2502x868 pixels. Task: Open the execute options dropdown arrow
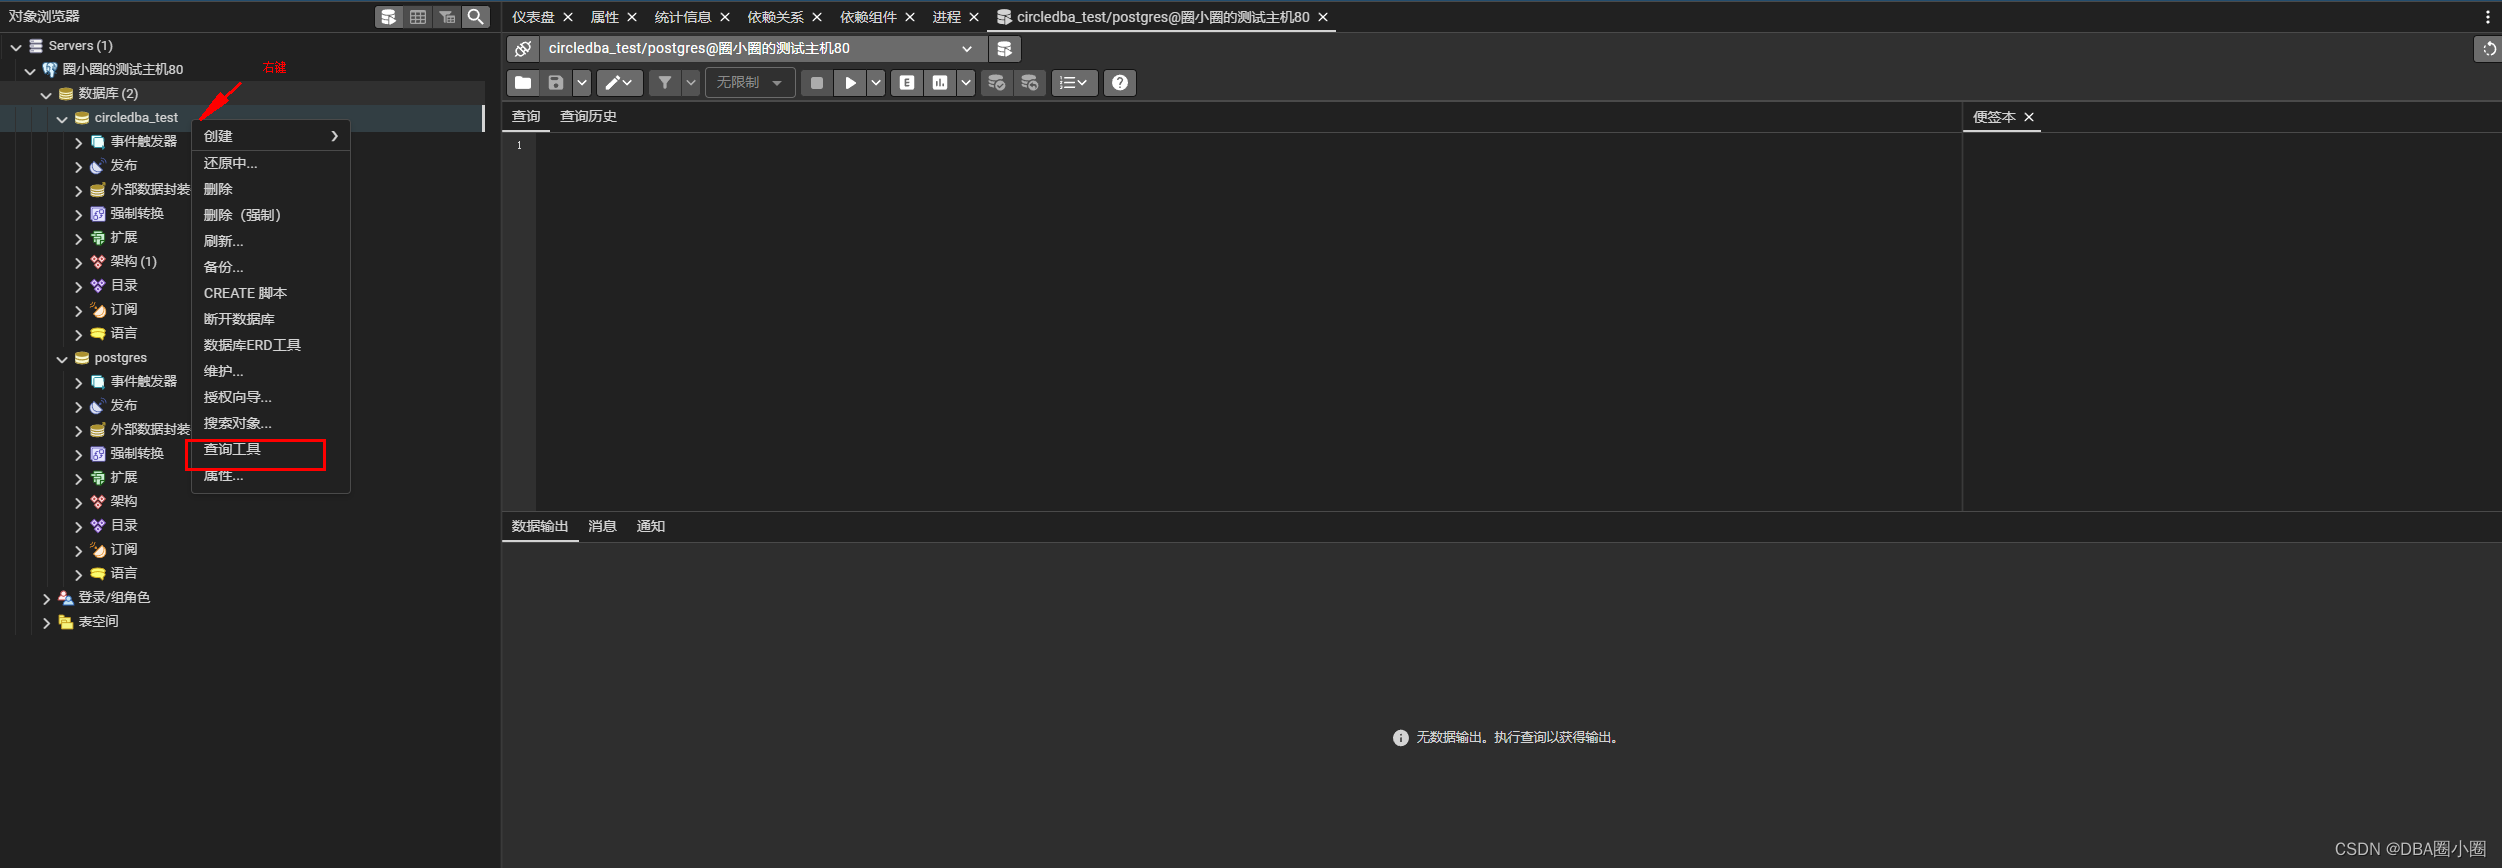tap(876, 83)
